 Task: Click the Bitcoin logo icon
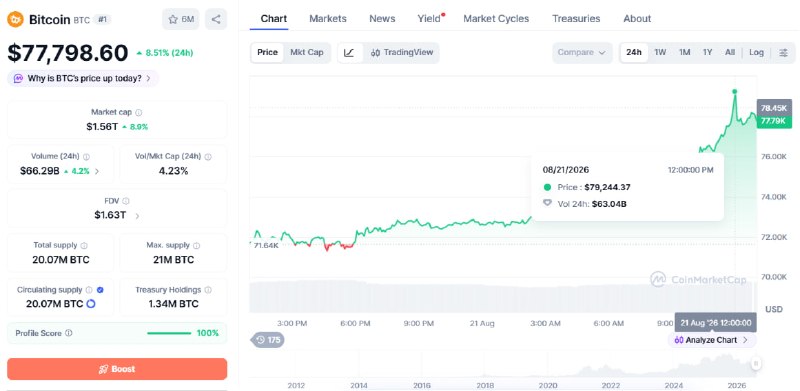(x=15, y=19)
